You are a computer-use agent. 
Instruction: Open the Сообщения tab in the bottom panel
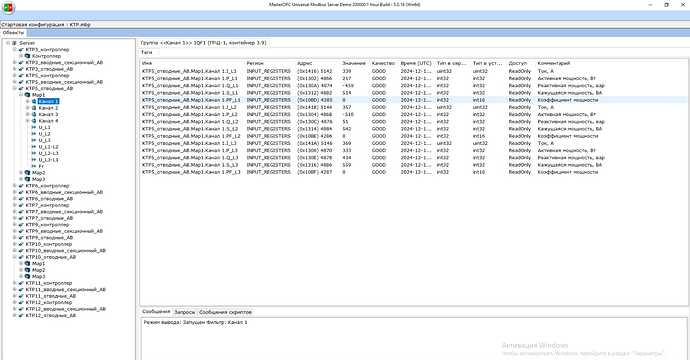pos(156,312)
